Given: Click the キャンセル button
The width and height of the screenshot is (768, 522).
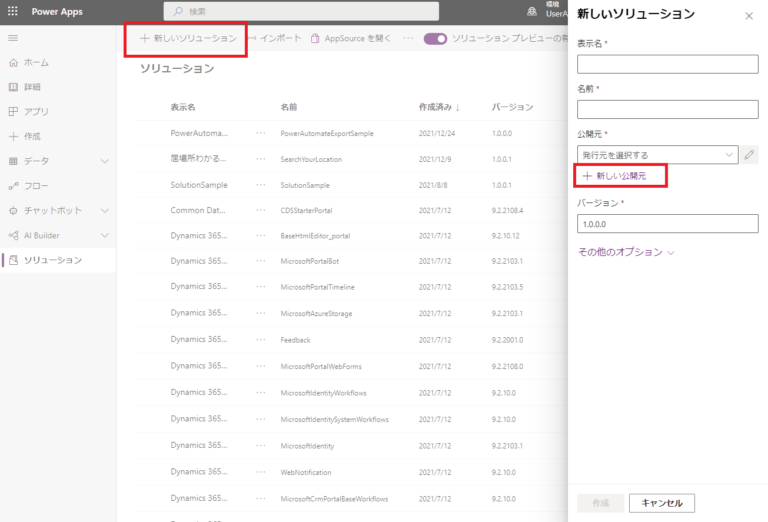Looking at the screenshot, I should point(661,503).
